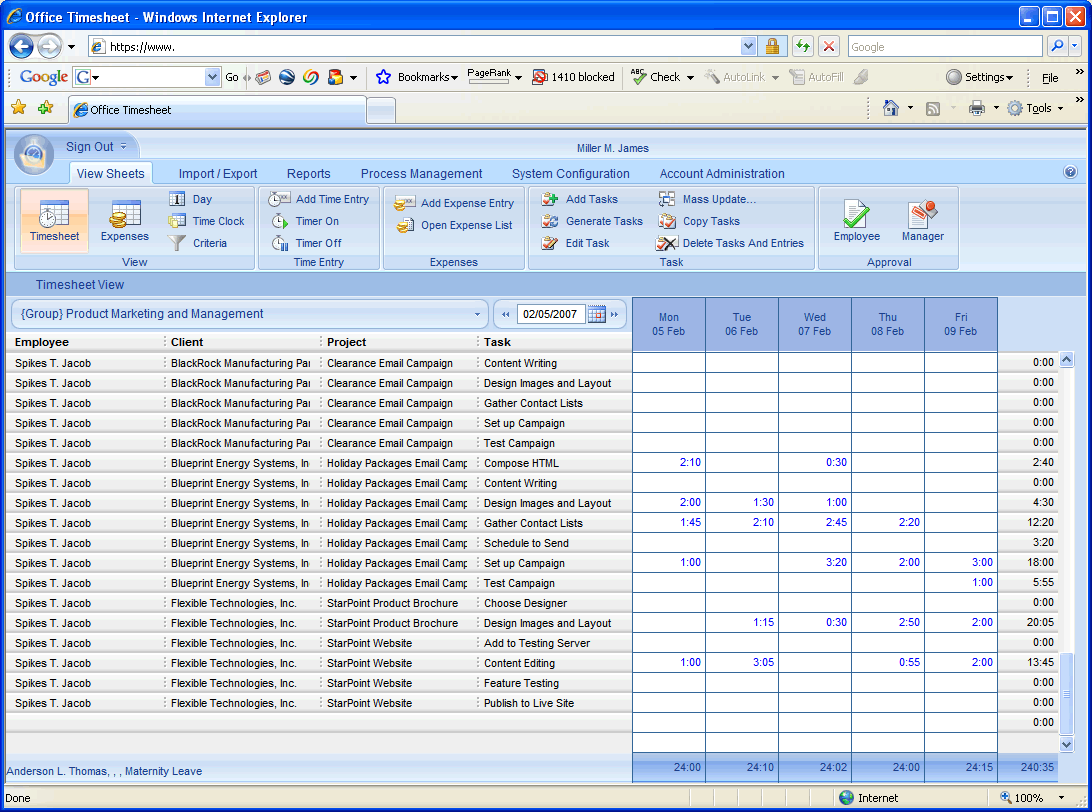This screenshot has height=812, width=1092.
Task: Click Generate Tasks button
Action: [x=604, y=221]
